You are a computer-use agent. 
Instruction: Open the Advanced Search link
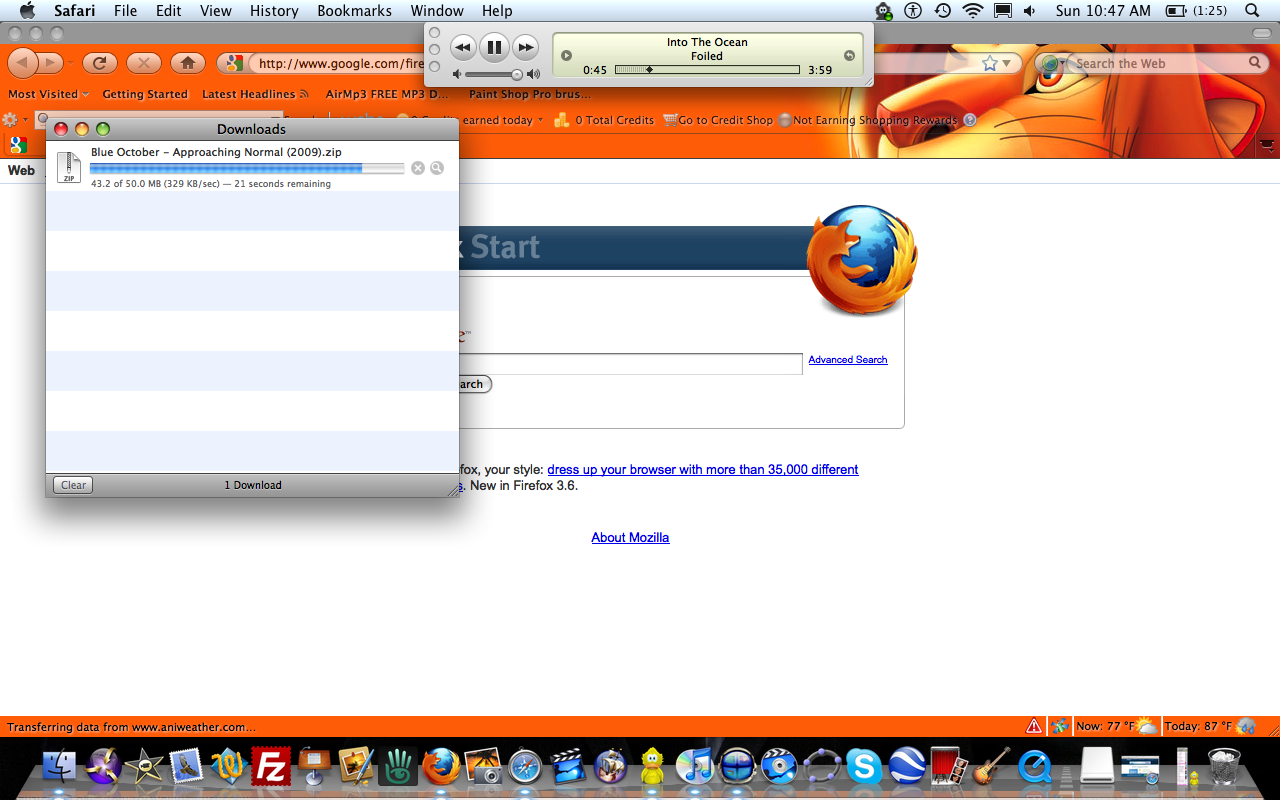[847, 360]
